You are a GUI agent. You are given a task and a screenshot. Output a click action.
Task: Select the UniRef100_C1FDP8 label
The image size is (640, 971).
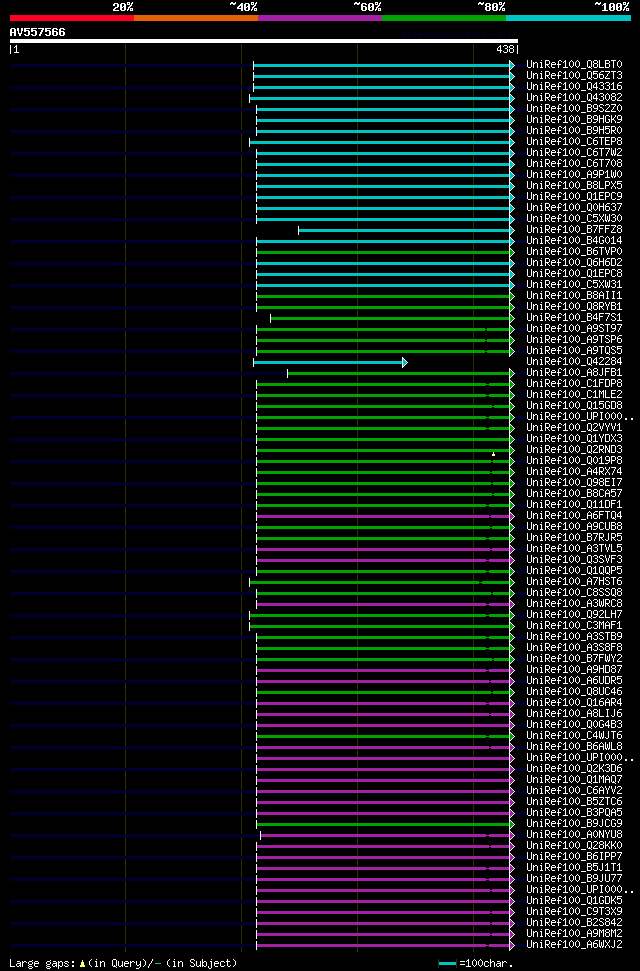click(x=574, y=384)
